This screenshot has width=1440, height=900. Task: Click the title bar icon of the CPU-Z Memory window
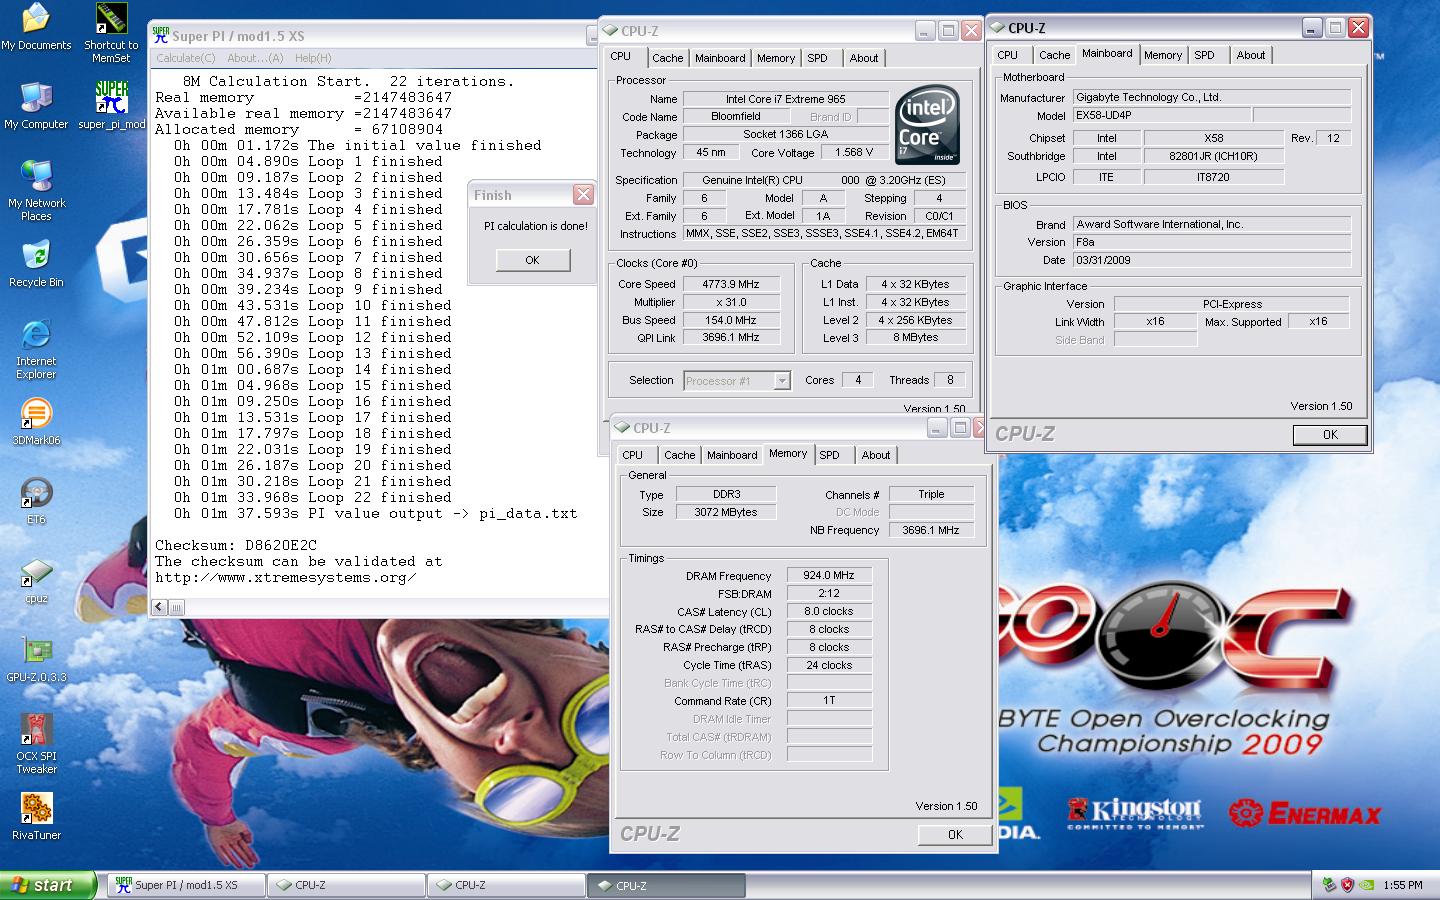point(623,427)
